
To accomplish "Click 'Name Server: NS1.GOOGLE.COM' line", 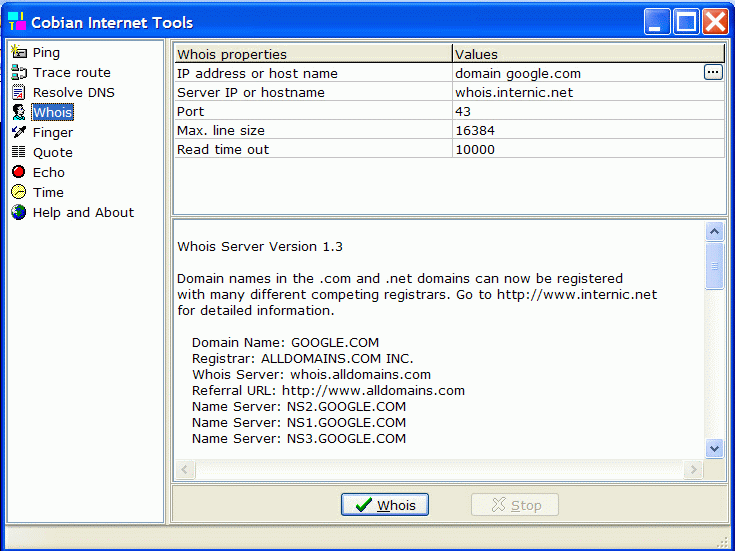I will point(299,423).
